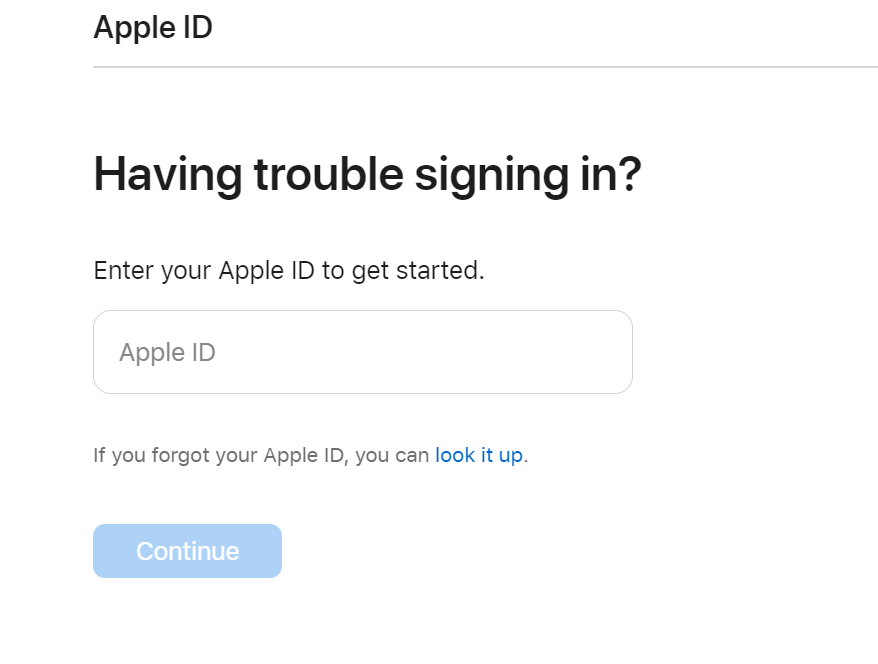Click the word "Continue" on the blue button
This screenshot has width=878, height=664.
point(187,551)
